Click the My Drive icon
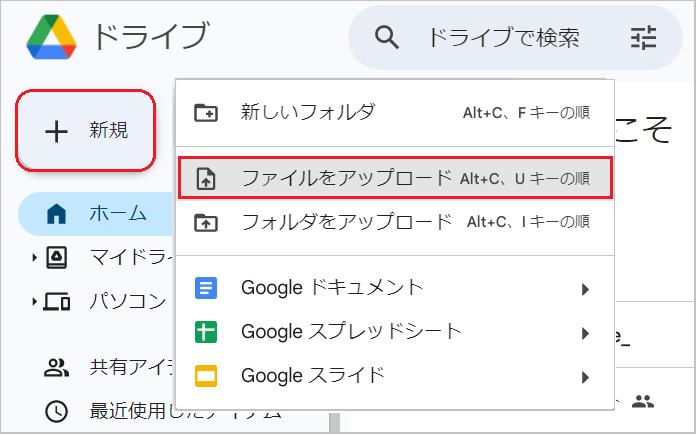Viewport: 697px width, 435px height. click(x=56, y=257)
